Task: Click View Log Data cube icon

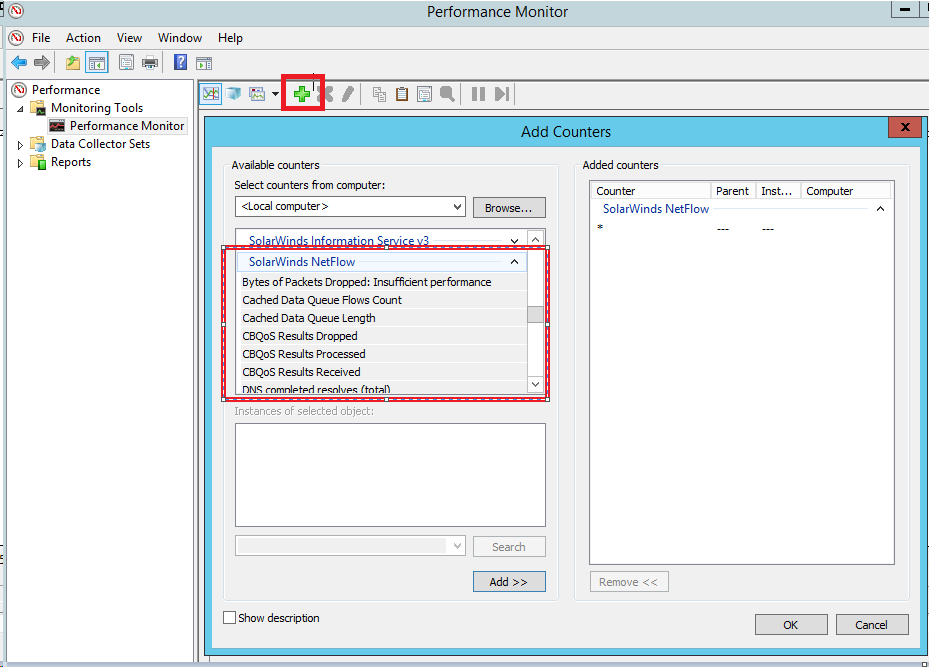Action: 233,94
